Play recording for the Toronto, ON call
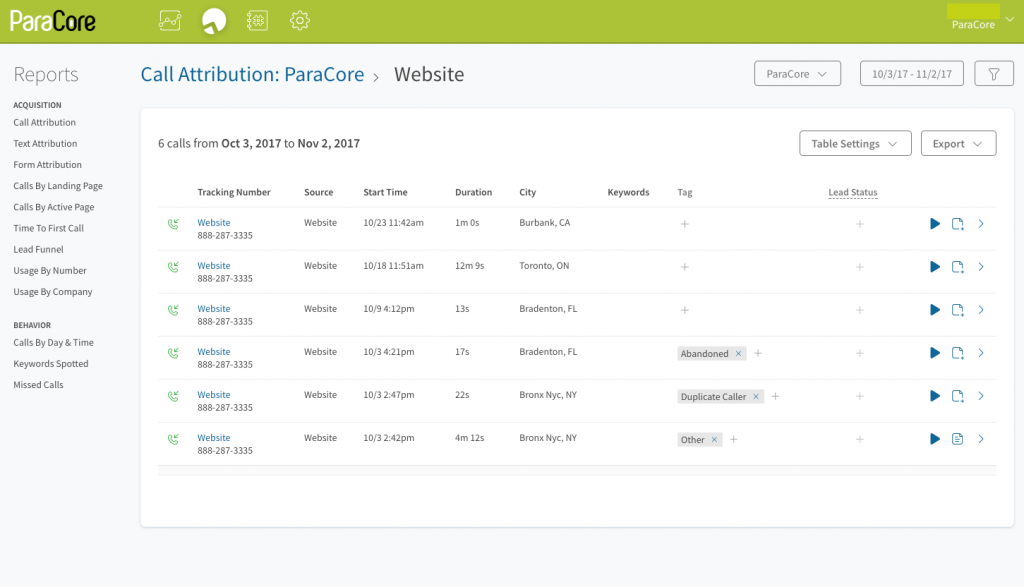Viewport: 1024px width, 587px height. 935,267
